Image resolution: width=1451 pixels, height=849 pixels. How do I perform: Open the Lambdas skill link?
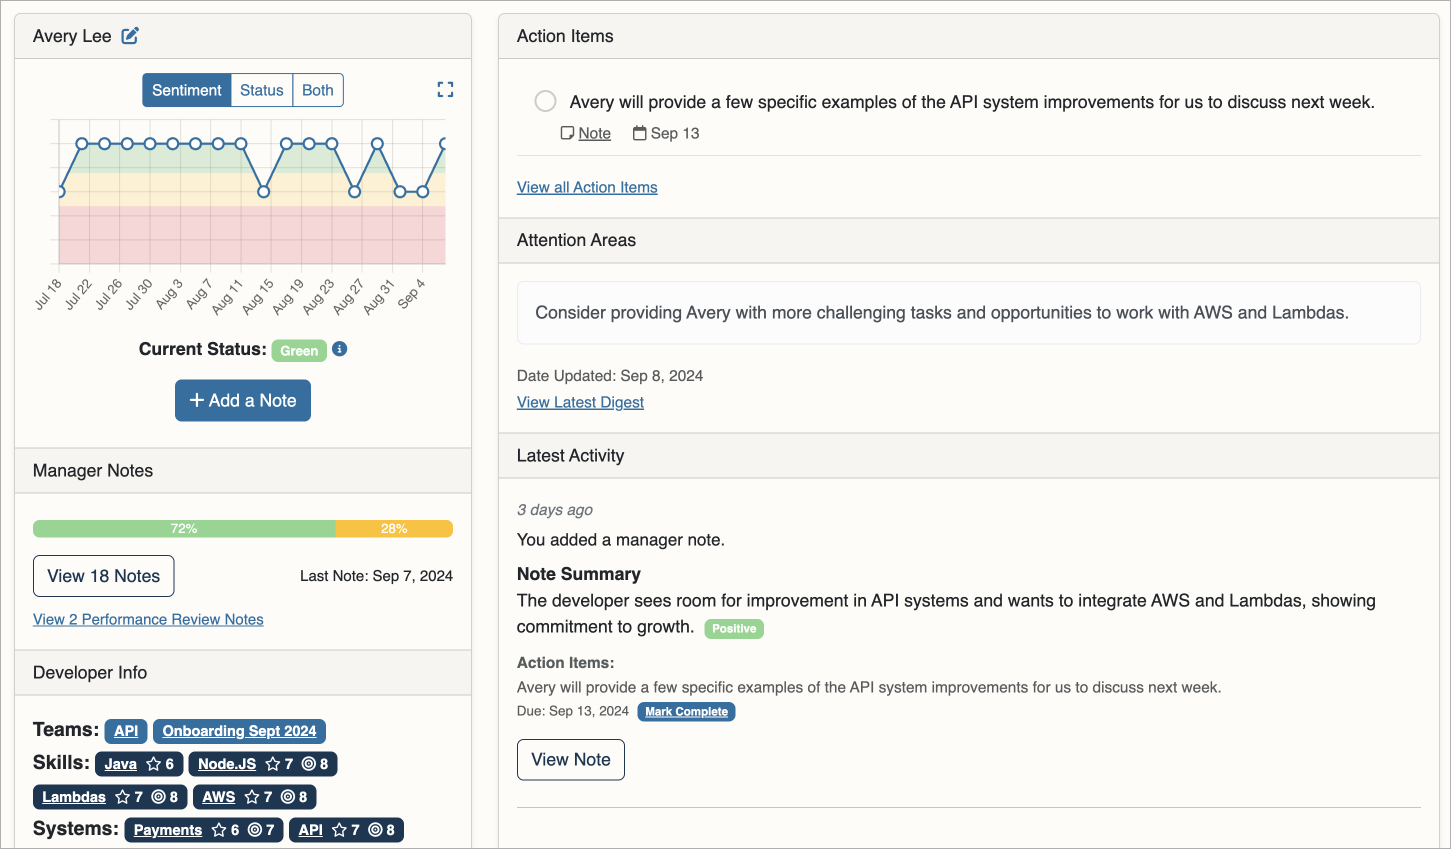74,797
